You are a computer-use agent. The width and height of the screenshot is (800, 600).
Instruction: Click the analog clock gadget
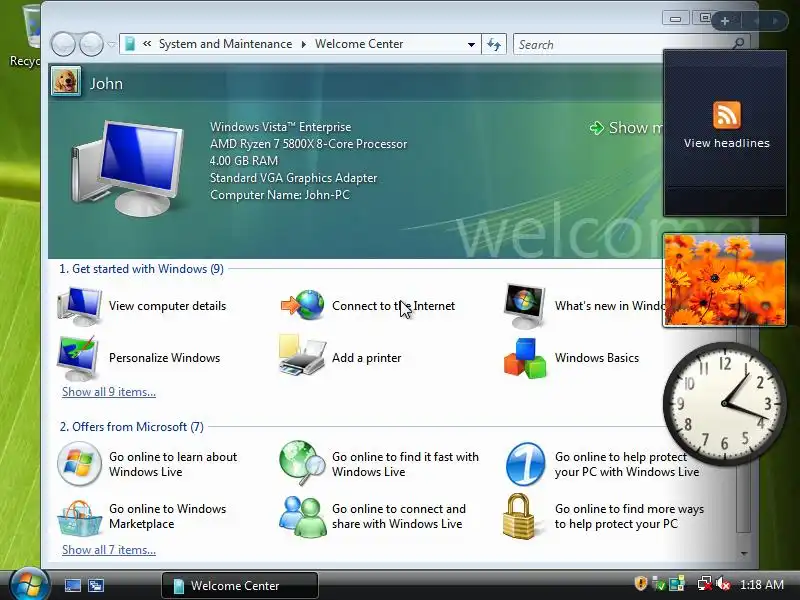[x=724, y=404]
